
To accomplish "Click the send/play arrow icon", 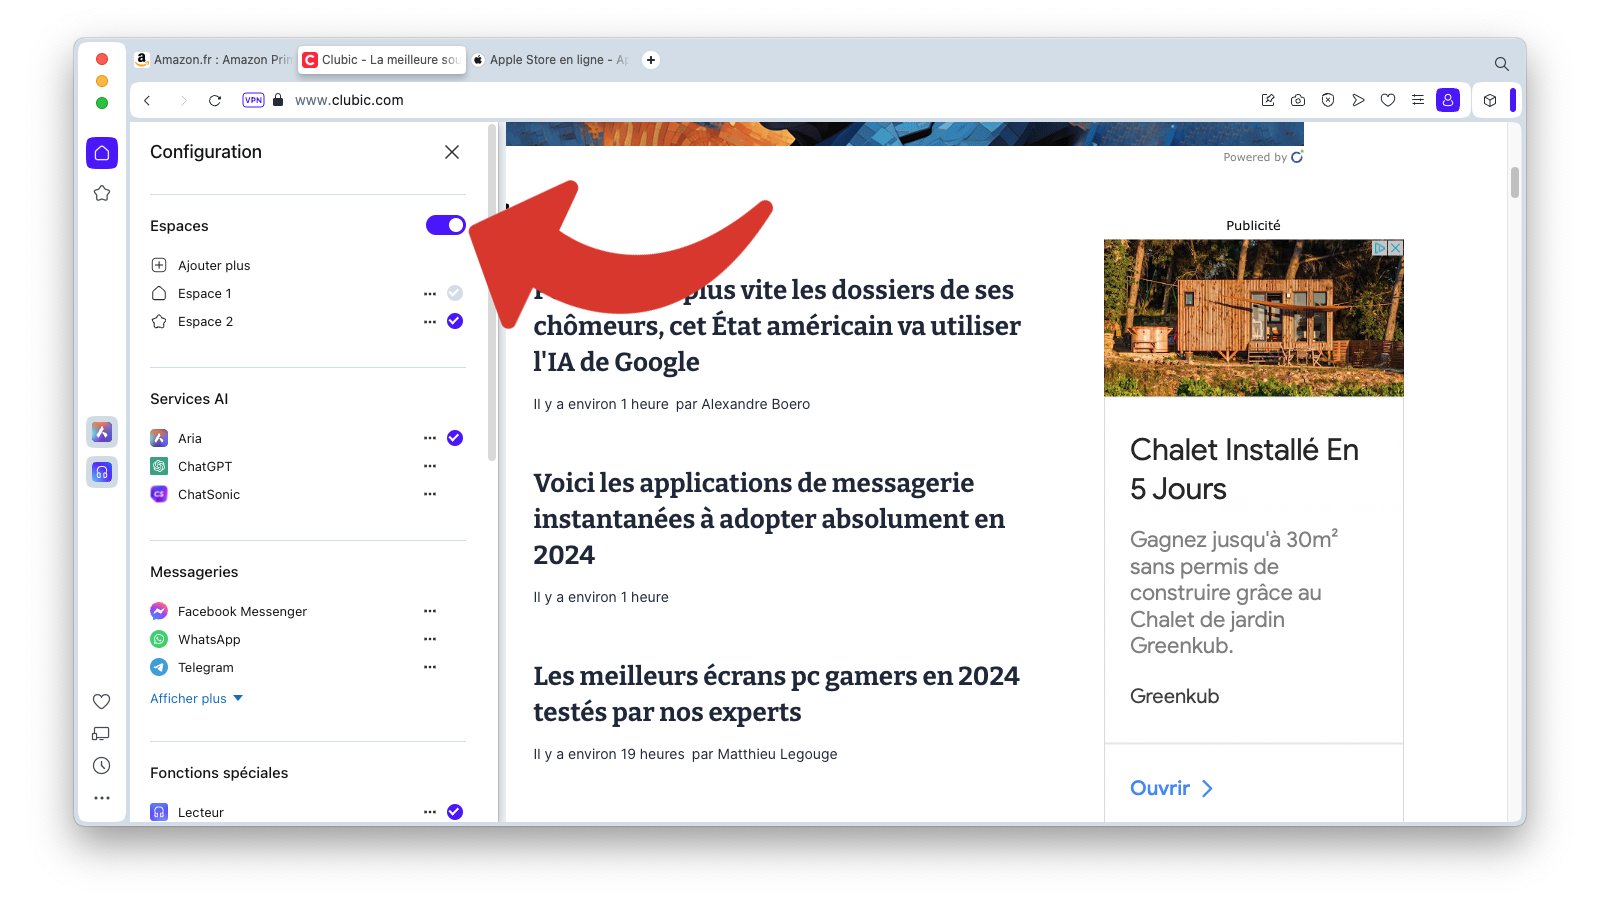I will coord(1358,100).
